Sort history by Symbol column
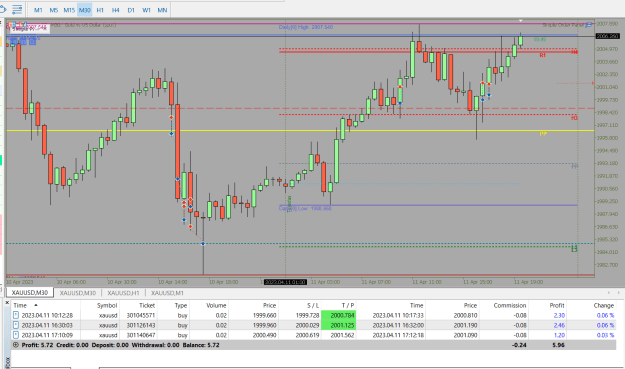The width and height of the screenshot is (625, 369). [107, 305]
